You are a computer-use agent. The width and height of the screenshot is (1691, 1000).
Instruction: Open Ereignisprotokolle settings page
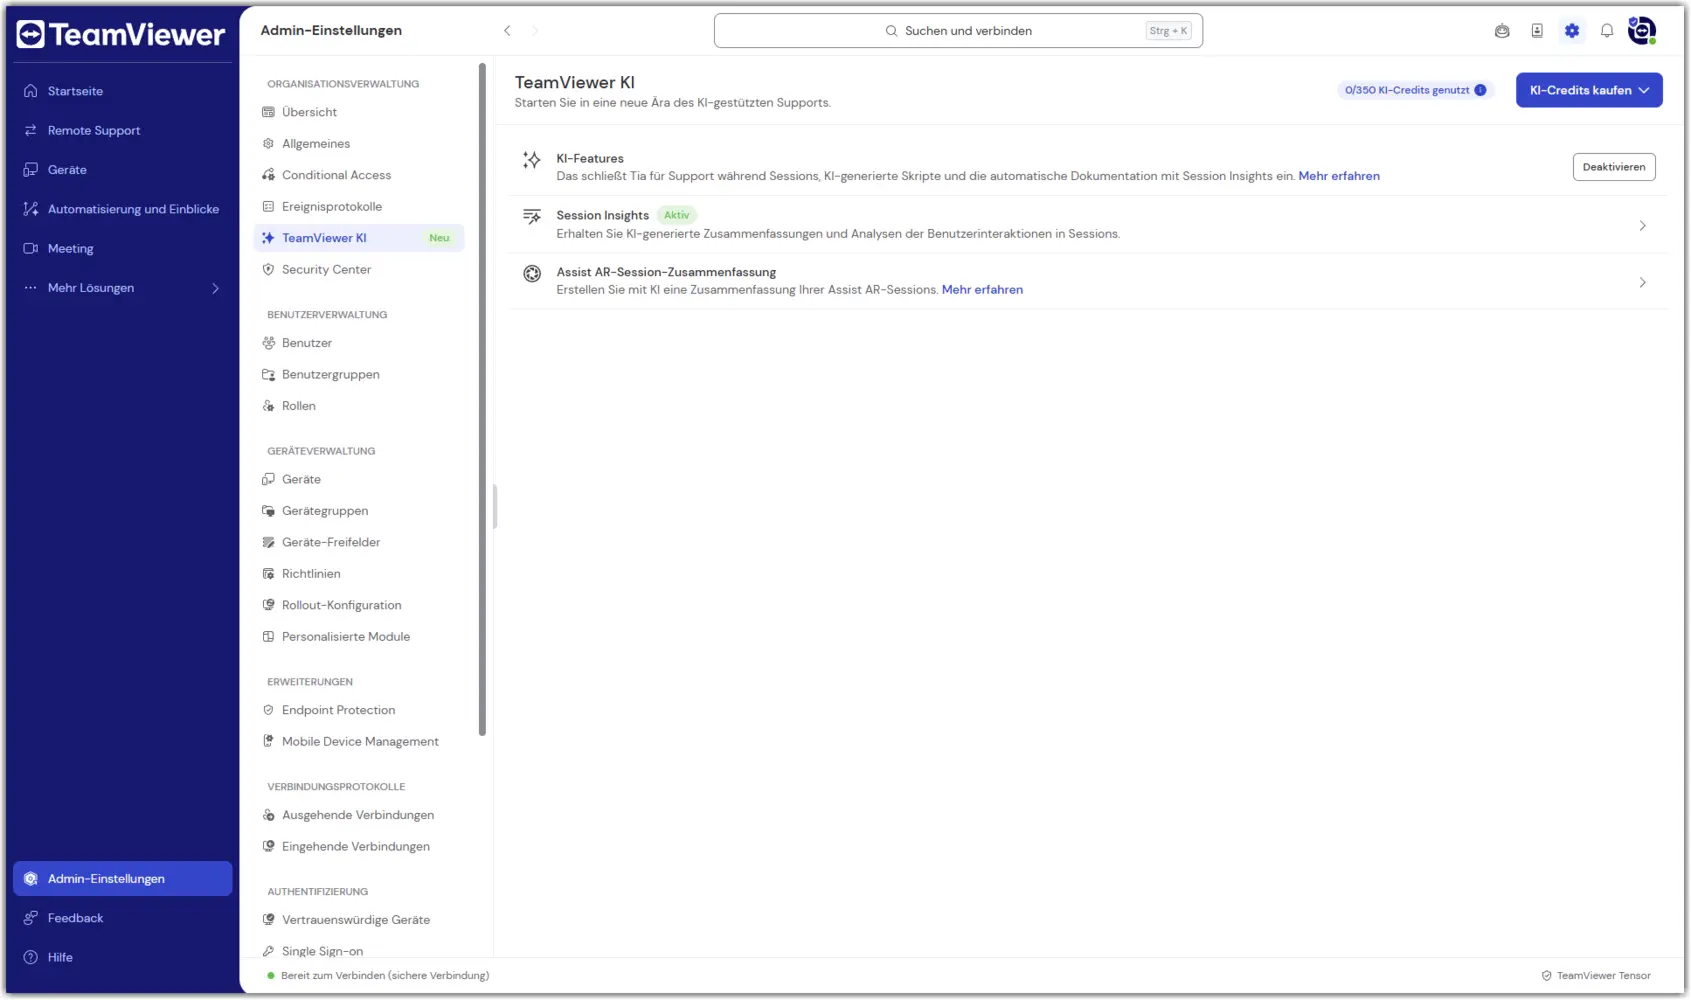click(359, 206)
